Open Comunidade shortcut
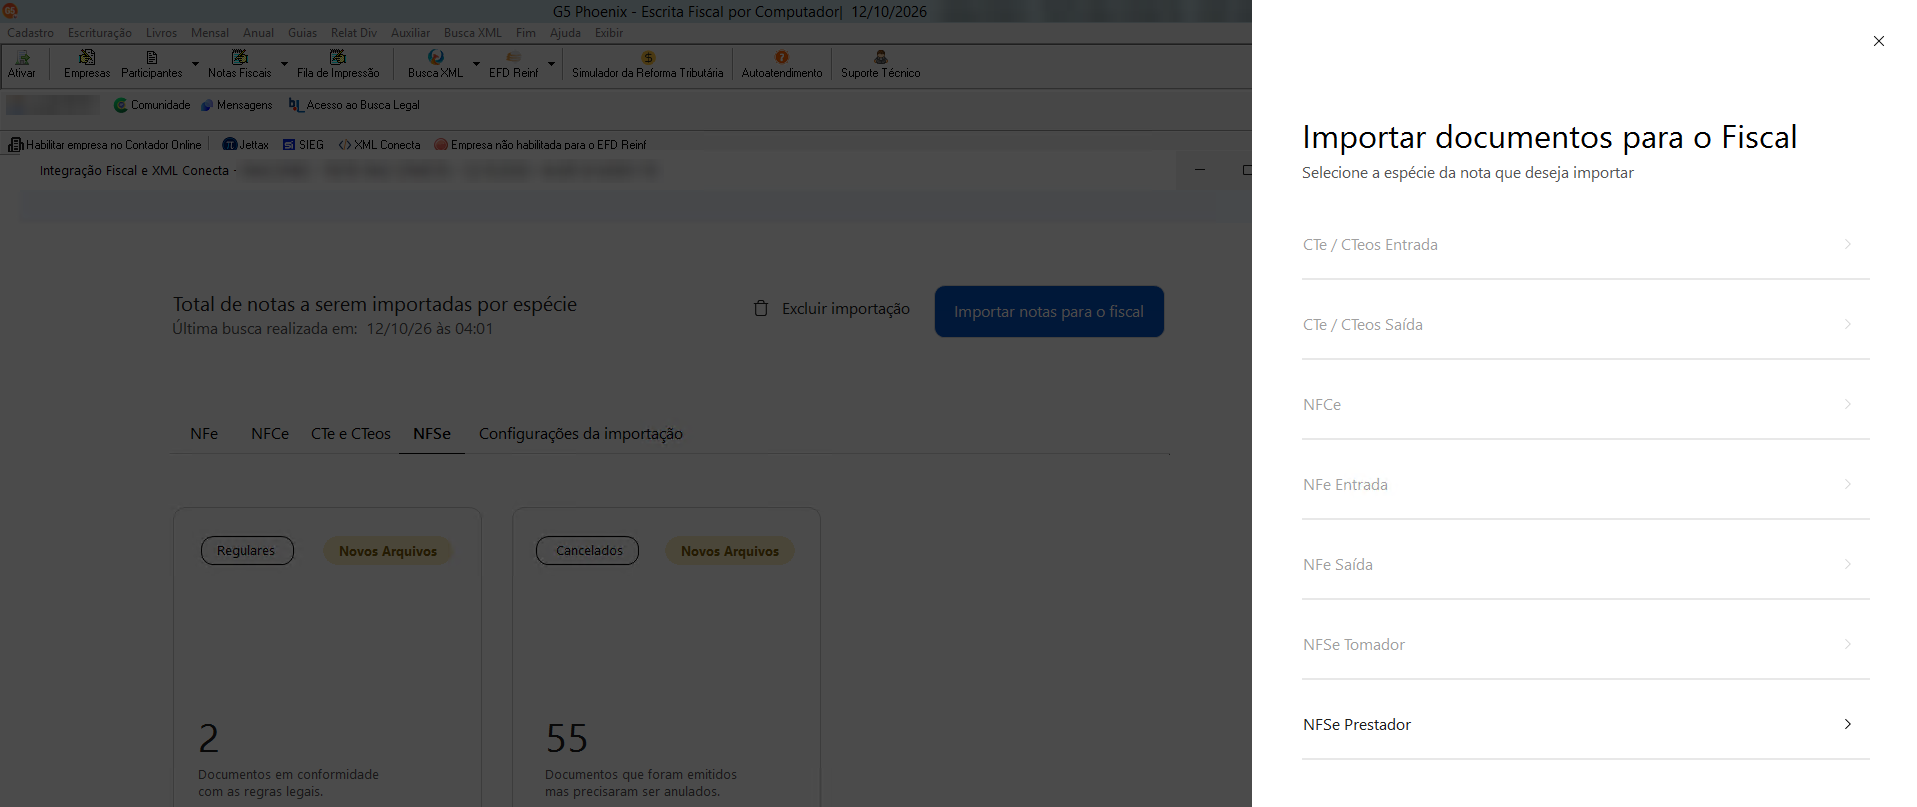 point(152,105)
